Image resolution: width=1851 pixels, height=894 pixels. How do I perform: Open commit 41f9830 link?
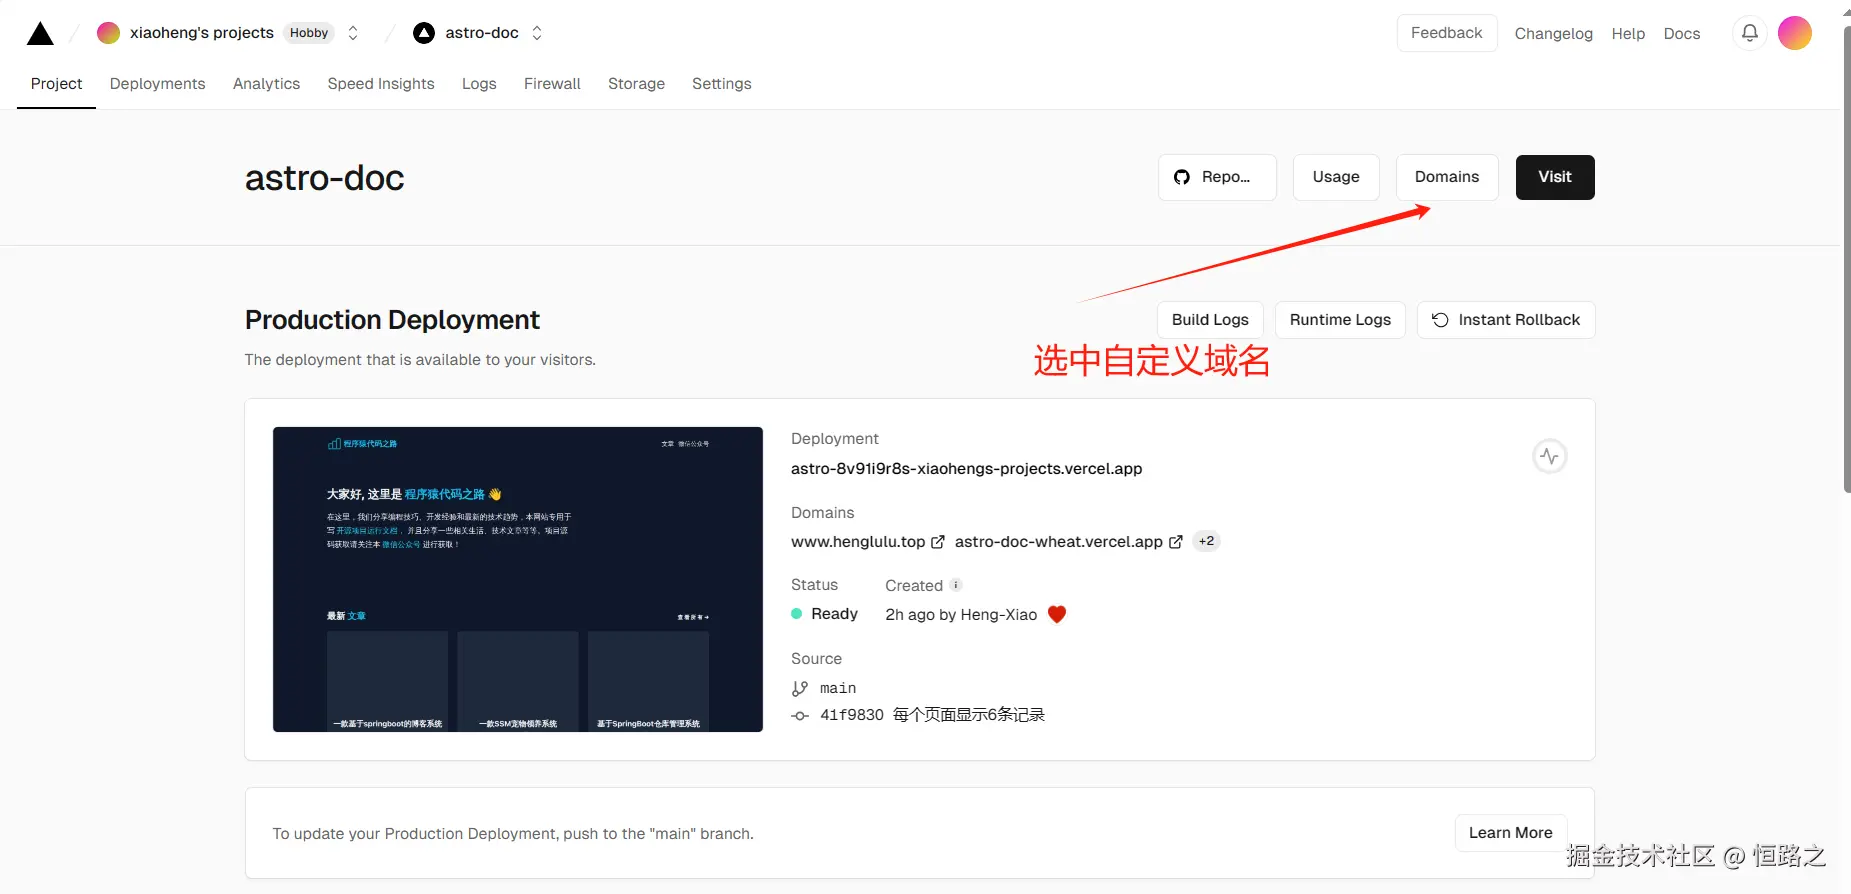[852, 716]
